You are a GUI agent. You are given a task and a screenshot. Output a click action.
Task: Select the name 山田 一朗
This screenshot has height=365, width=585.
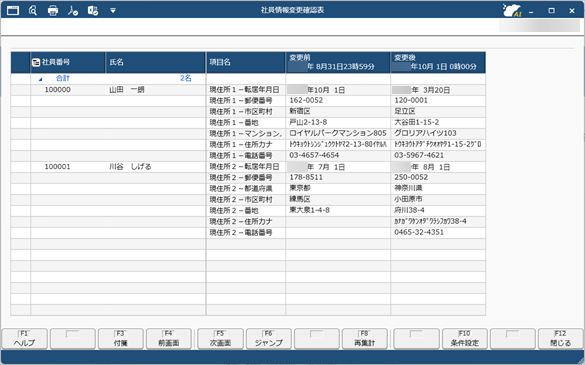(x=127, y=90)
